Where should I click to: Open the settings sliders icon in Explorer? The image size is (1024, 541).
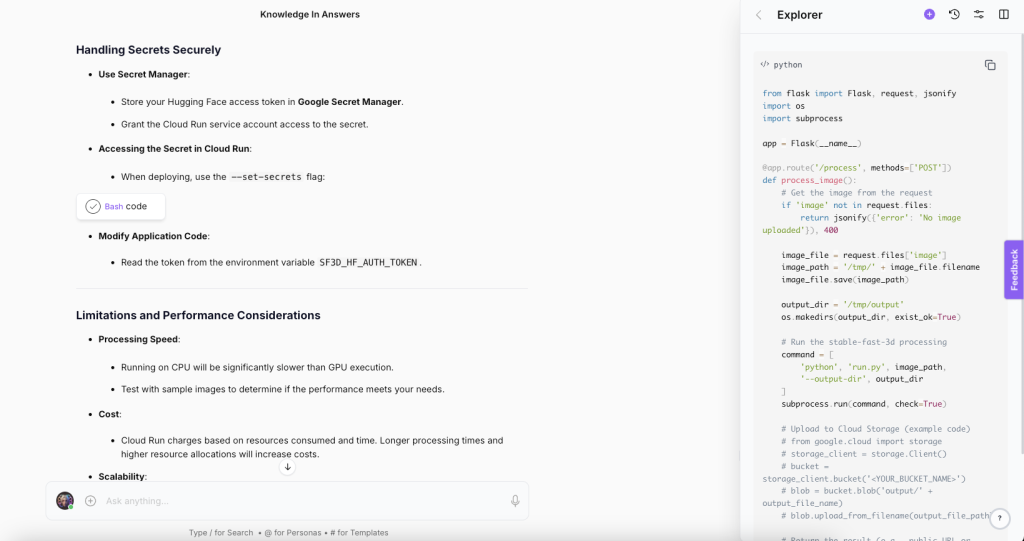979,14
